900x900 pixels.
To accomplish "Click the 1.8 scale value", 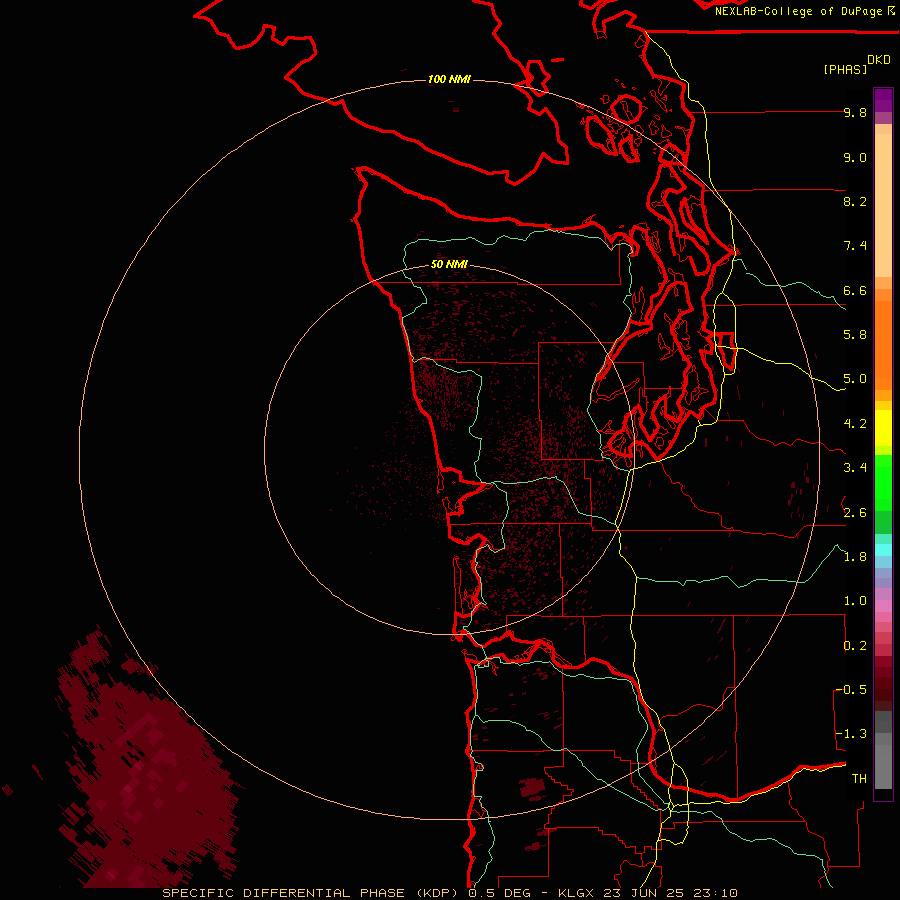I will pos(855,557).
